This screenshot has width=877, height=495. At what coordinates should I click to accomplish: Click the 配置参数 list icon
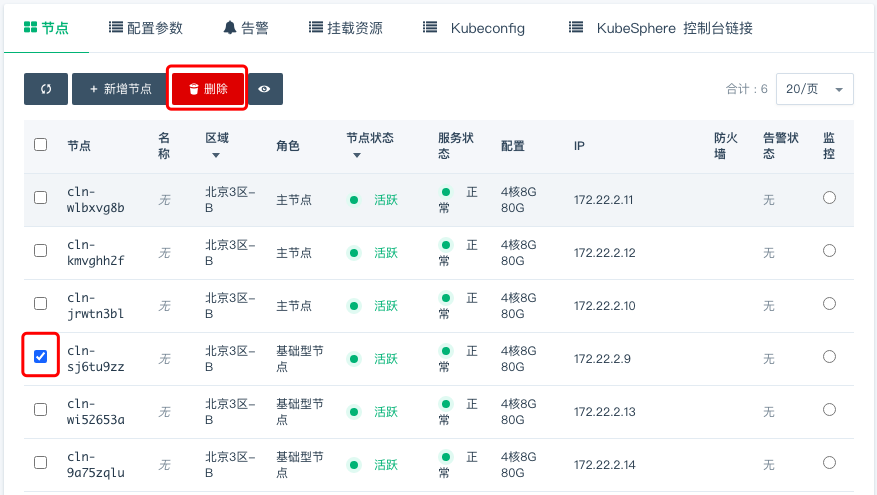click(x=116, y=27)
